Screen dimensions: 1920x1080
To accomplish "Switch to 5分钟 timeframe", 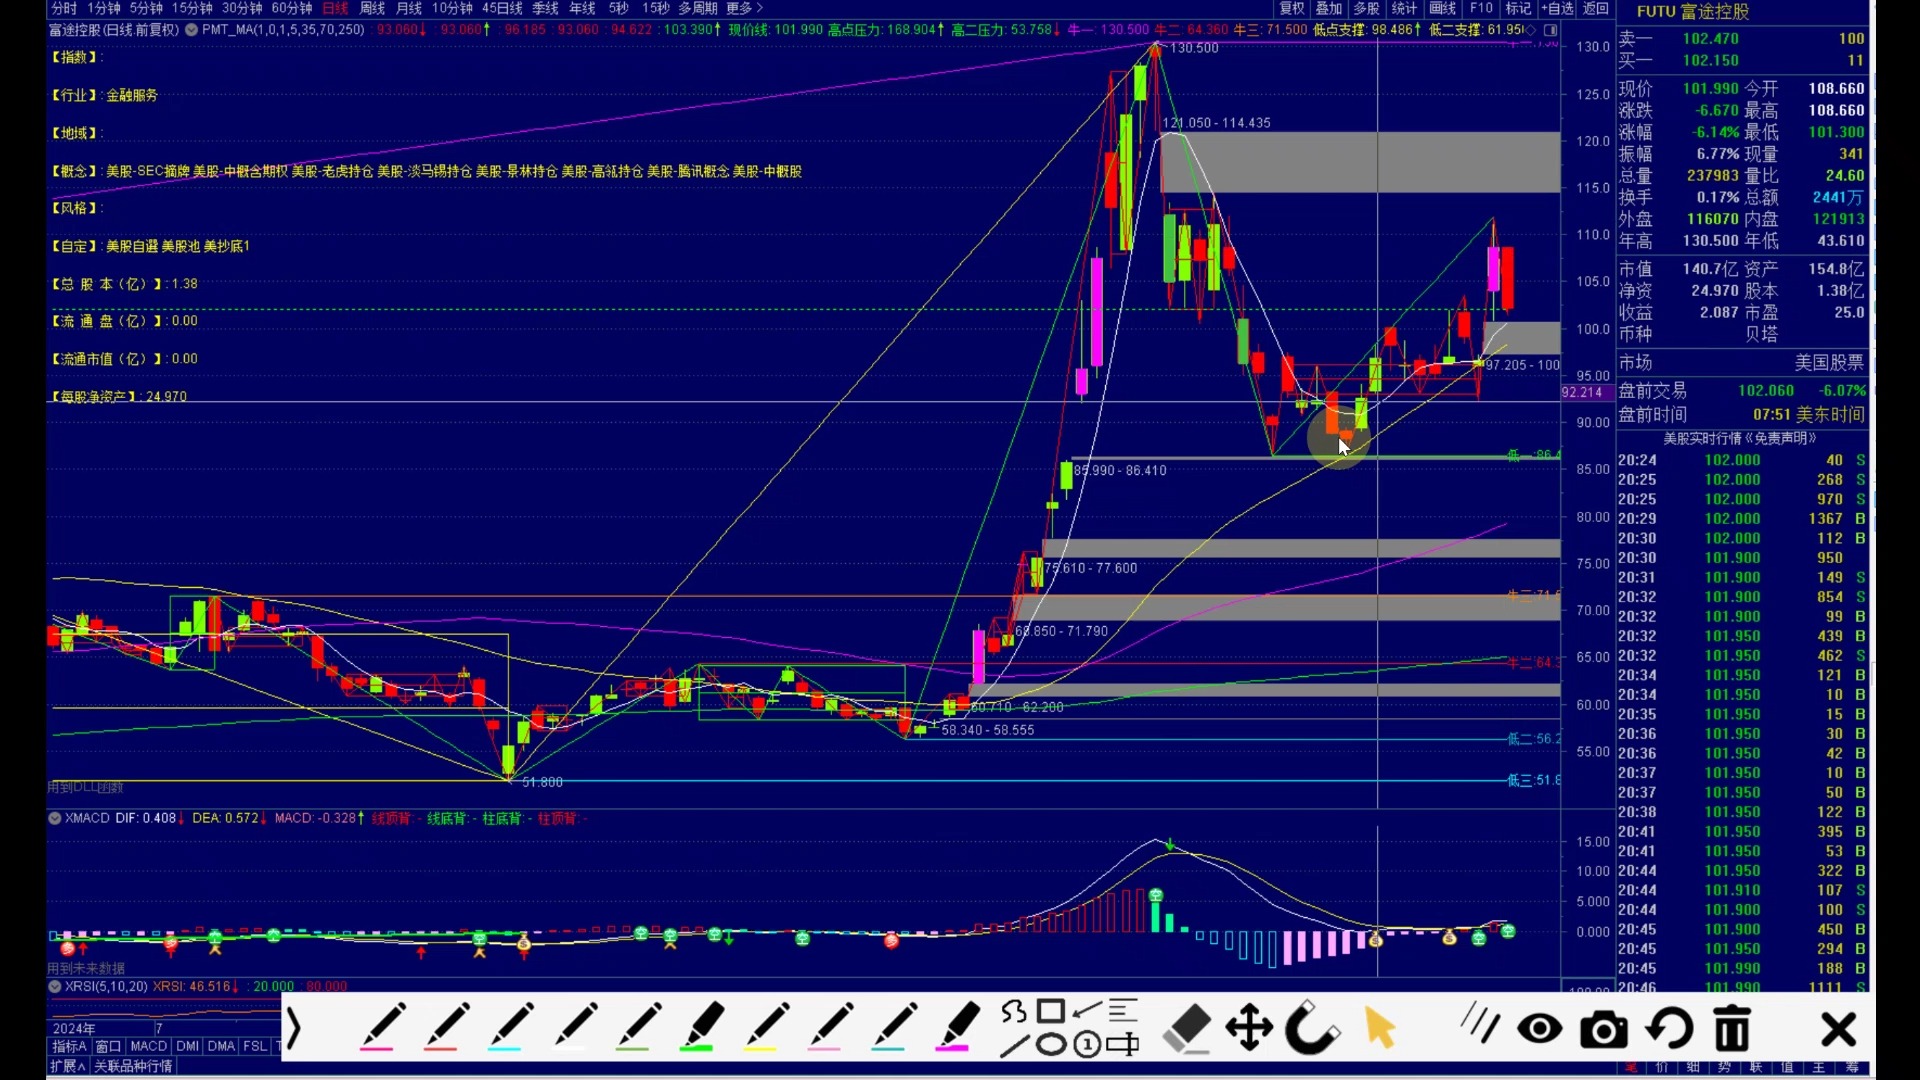I will click(146, 8).
